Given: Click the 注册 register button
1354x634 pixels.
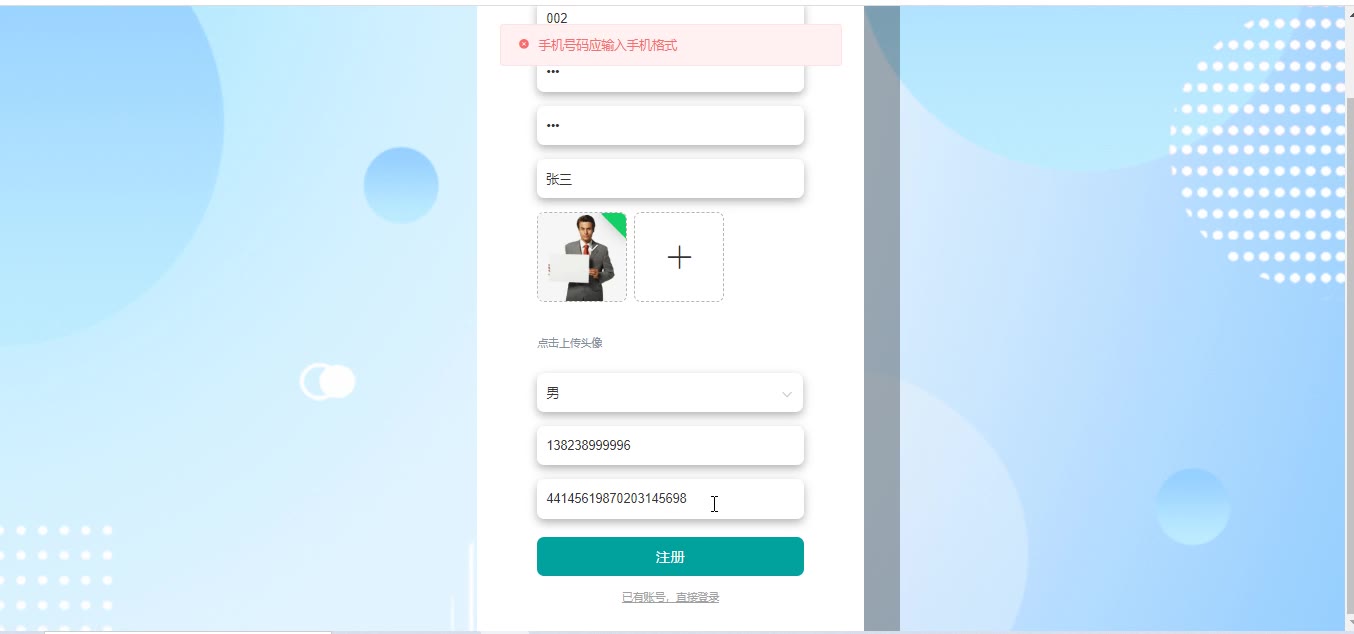Looking at the screenshot, I should click(x=670, y=557).
